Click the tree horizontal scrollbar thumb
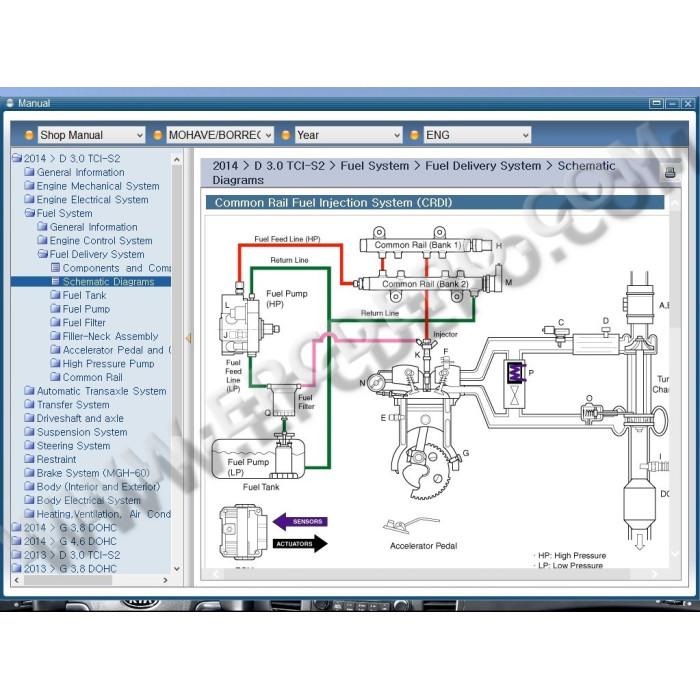This screenshot has height=700, width=700. click(x=67, y=580)
